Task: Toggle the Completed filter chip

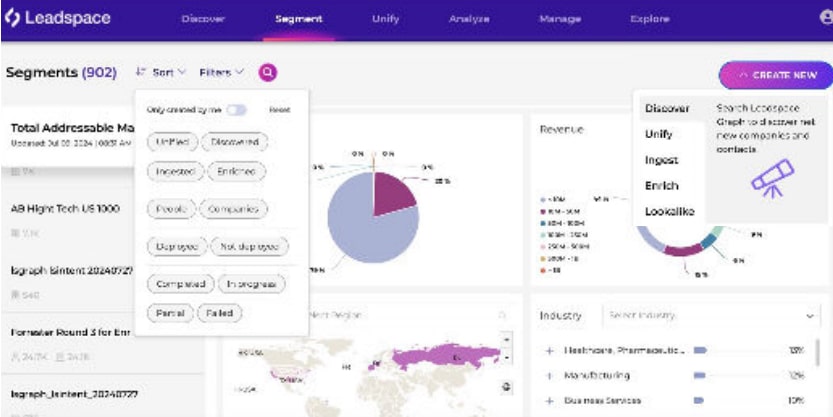Action: [x=181, y=284]
